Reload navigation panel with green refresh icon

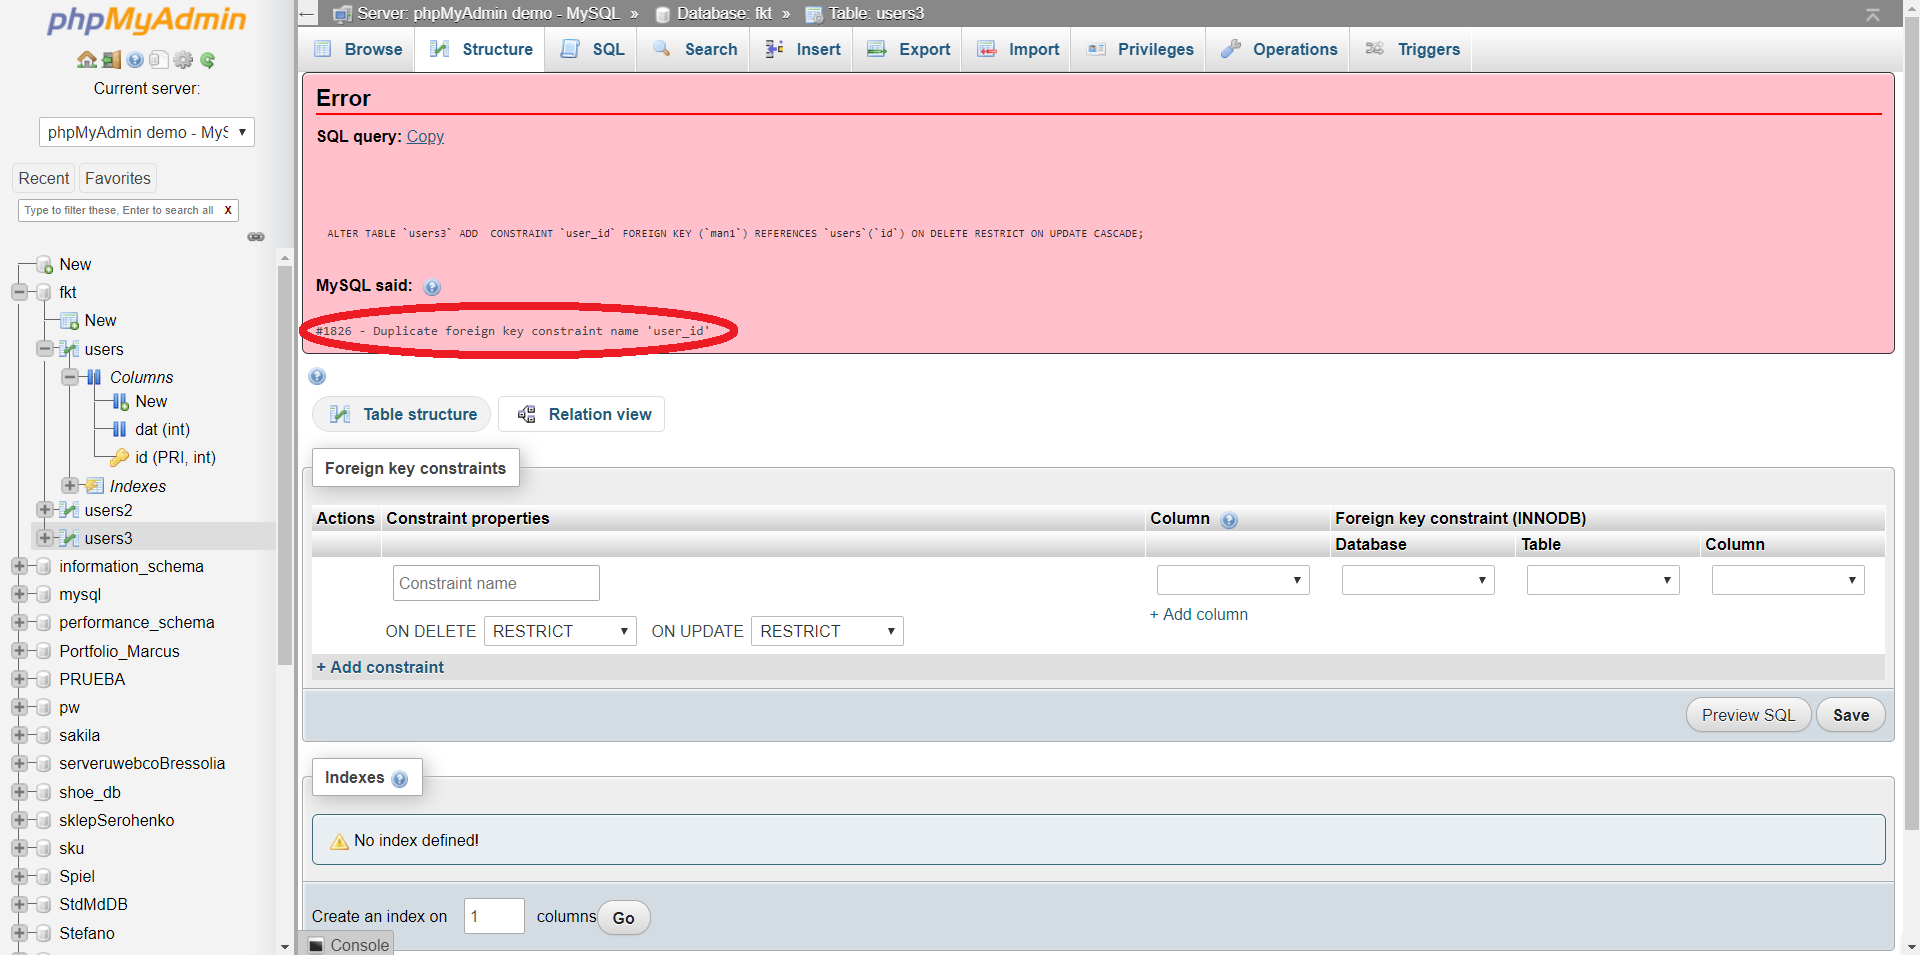pos(207,60)
